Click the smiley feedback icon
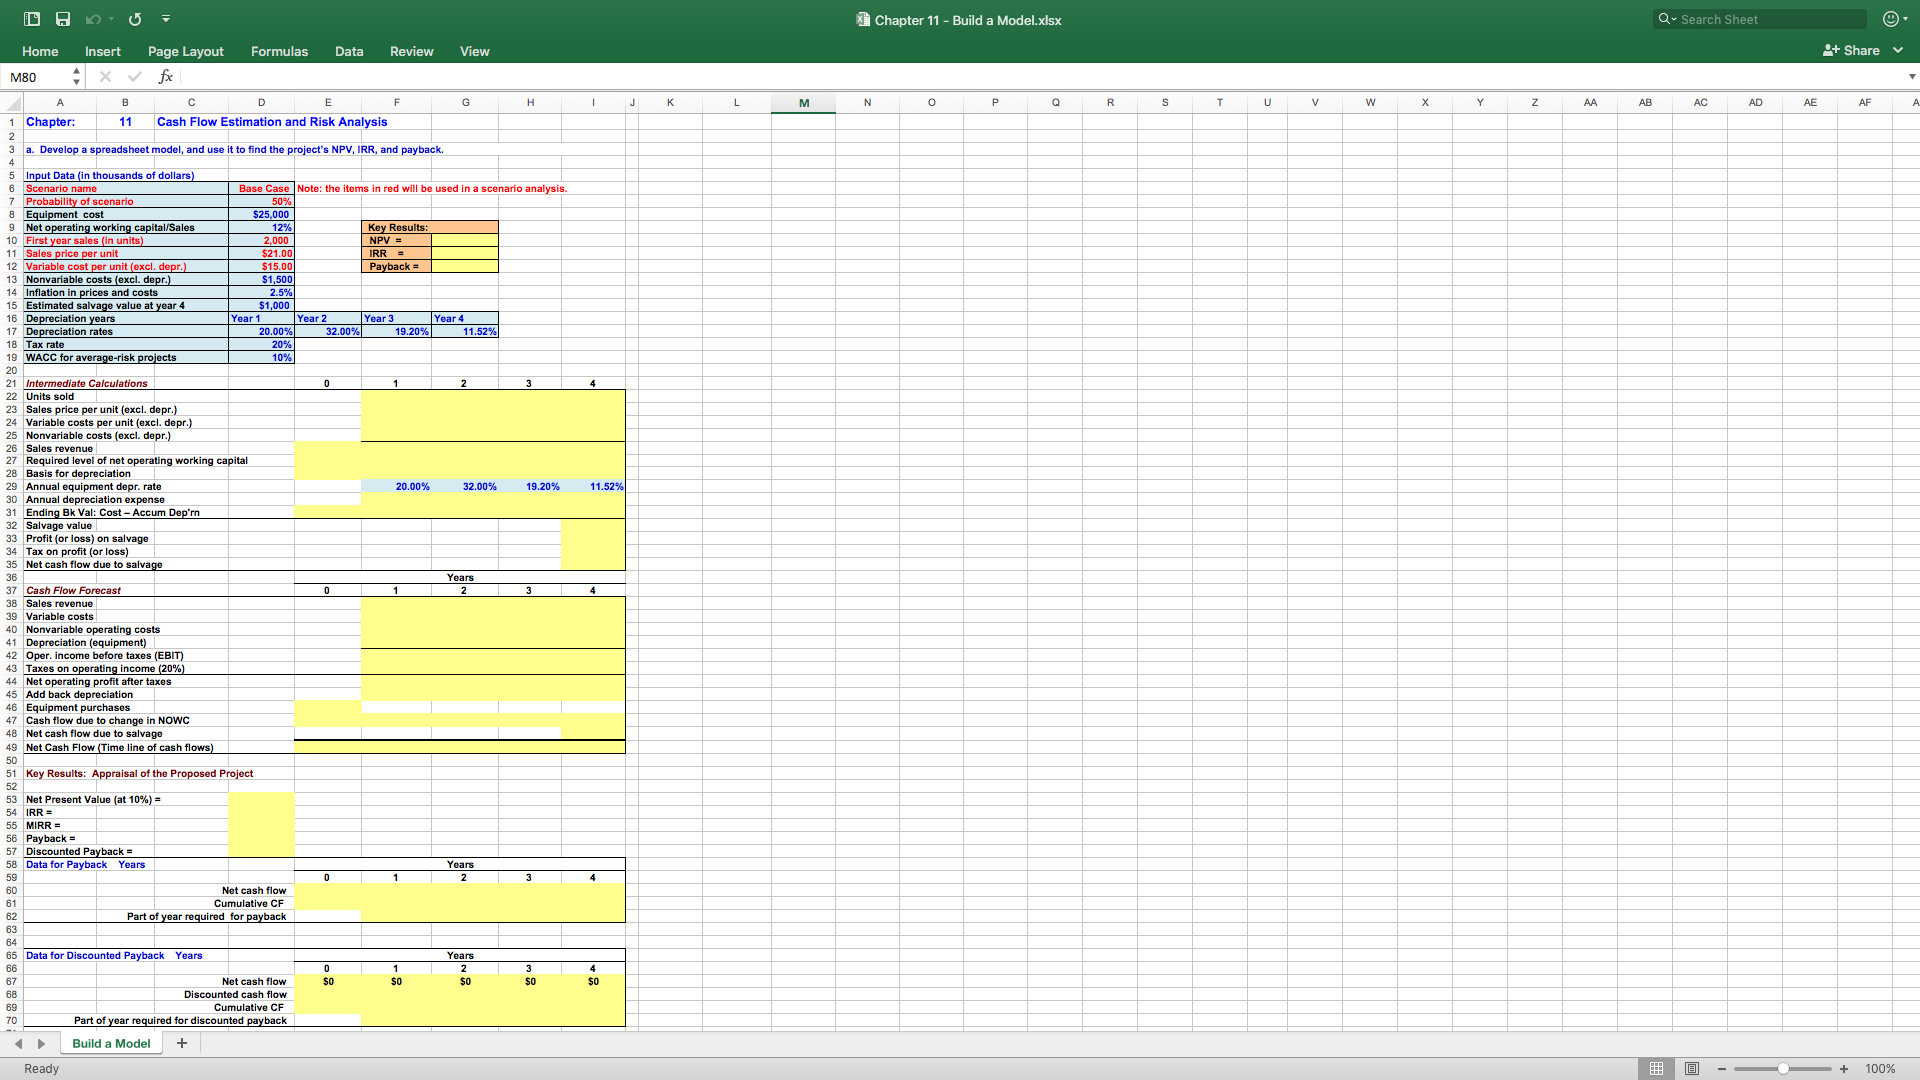The image size is (1920, 1080). point(1890,19)
